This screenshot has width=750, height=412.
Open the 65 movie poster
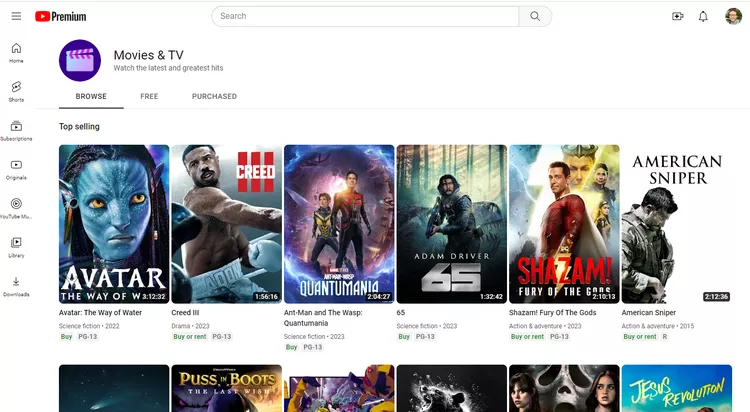[452, 224]
